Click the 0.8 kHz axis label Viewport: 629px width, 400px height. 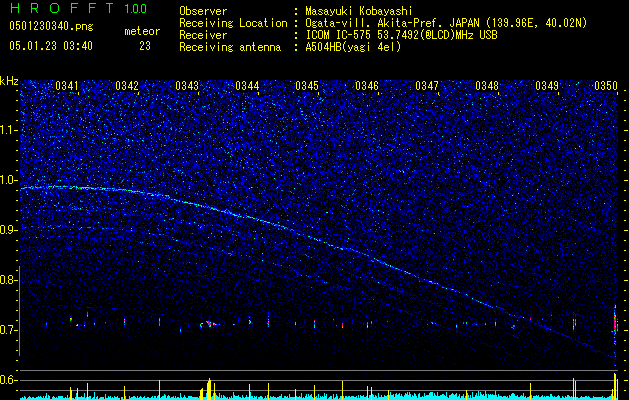click(9, 280)
